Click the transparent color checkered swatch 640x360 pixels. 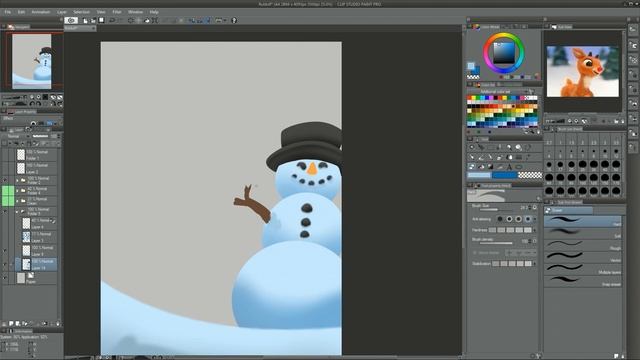coord(530,175)
